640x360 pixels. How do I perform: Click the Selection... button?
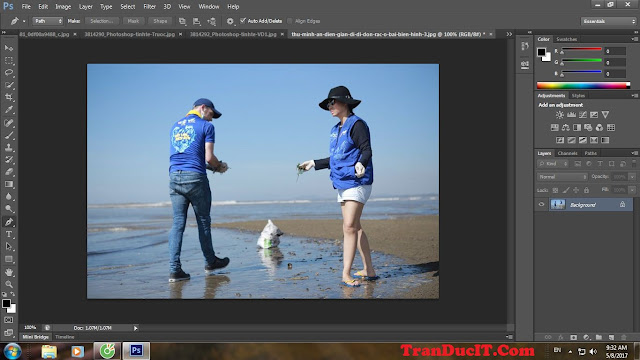pos(101,21)
